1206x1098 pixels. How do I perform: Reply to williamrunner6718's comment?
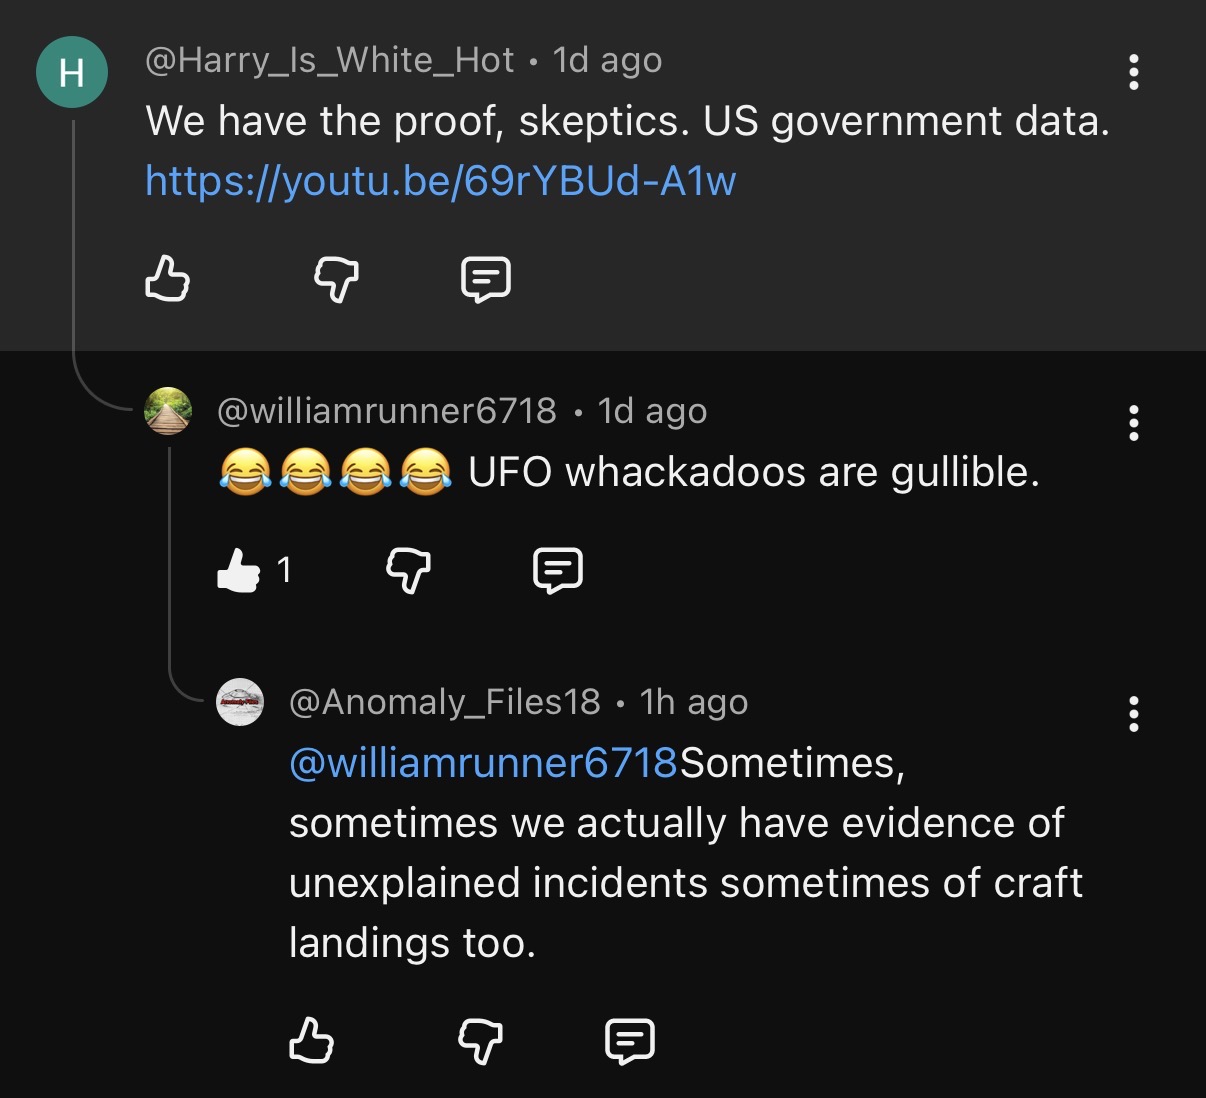[x=558, y=570]
